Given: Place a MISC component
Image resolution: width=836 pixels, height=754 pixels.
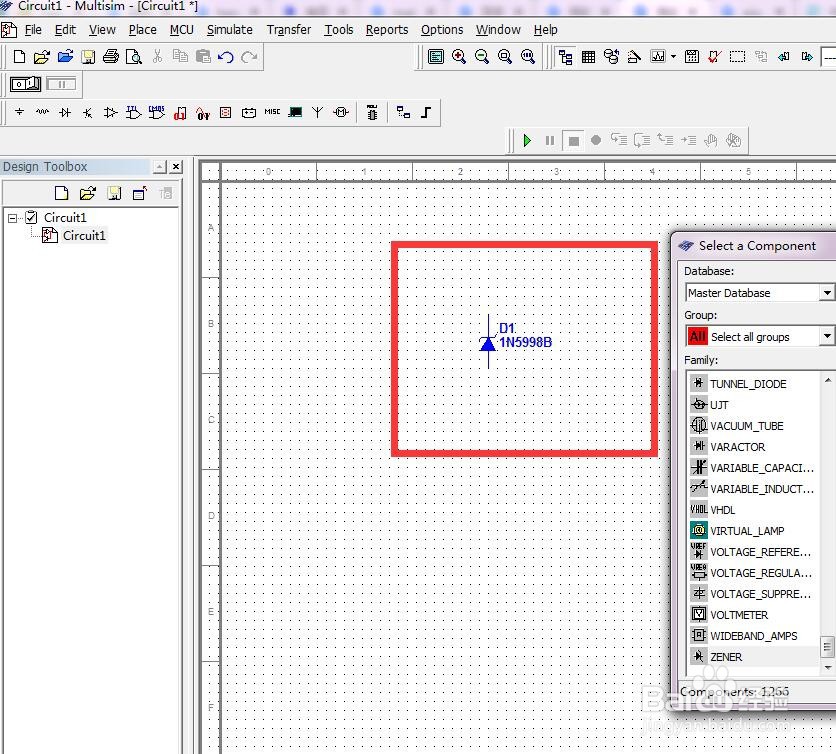Looking at the screenshot, I should [272, 112].
